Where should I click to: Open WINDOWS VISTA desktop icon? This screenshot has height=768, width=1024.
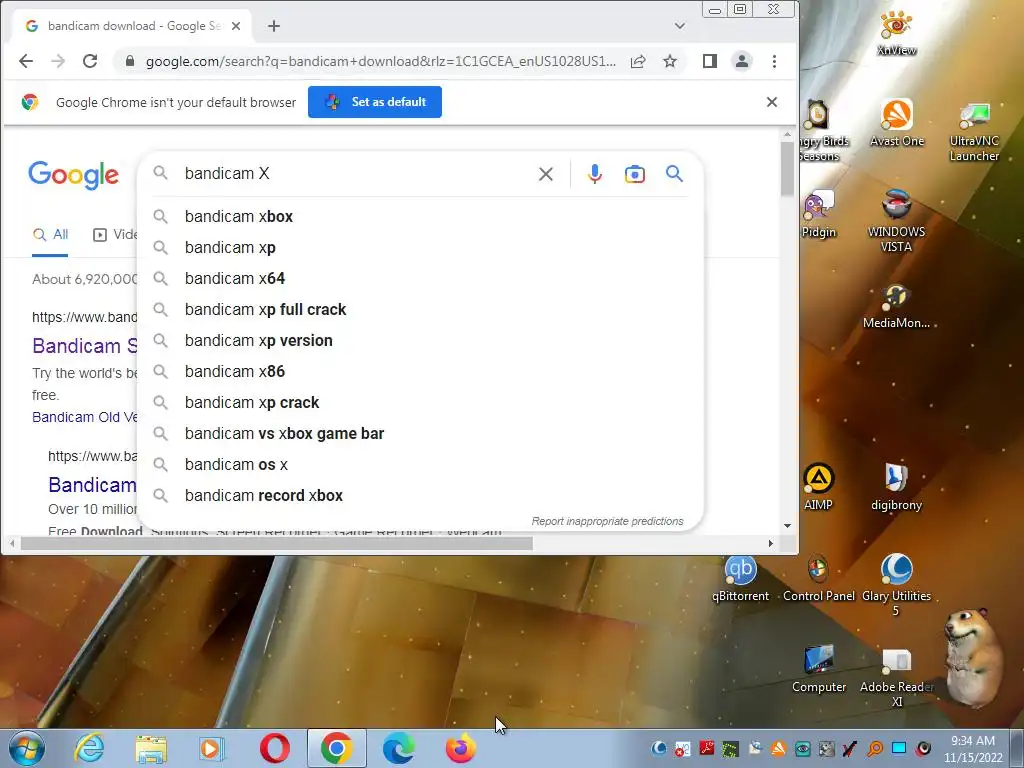click(896, 221)
